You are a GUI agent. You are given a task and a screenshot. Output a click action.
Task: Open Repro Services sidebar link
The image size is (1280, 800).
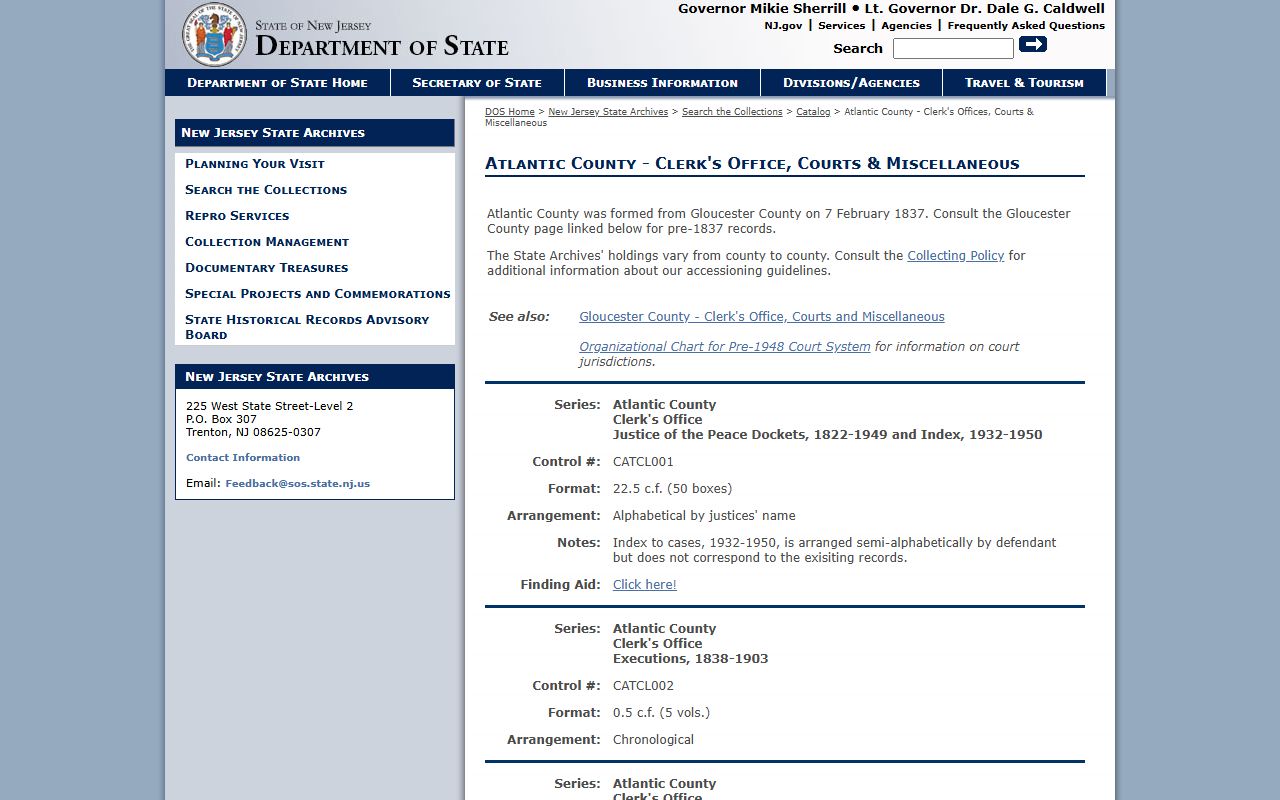coord(237,216)
